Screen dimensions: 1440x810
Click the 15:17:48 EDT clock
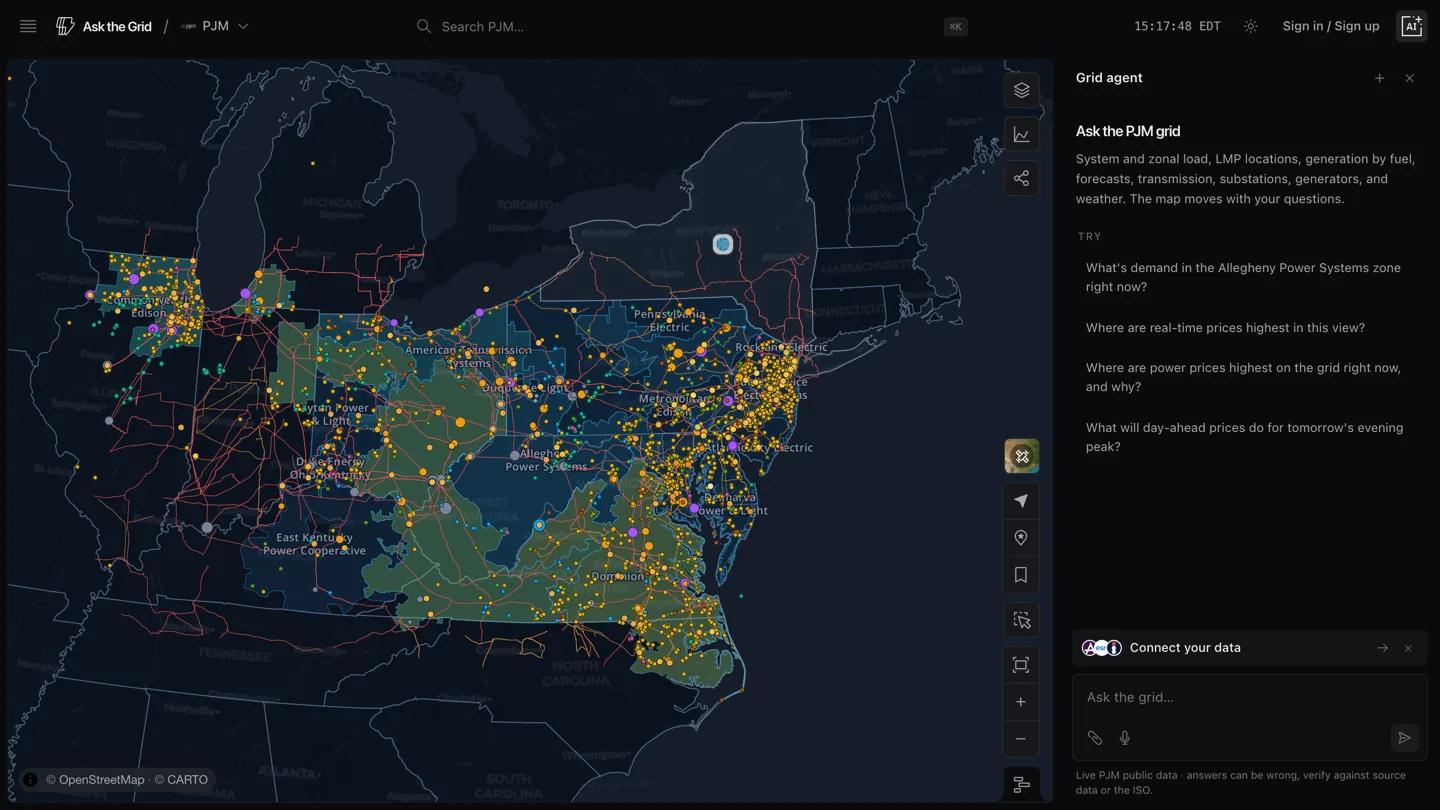tap(1177, 27)
